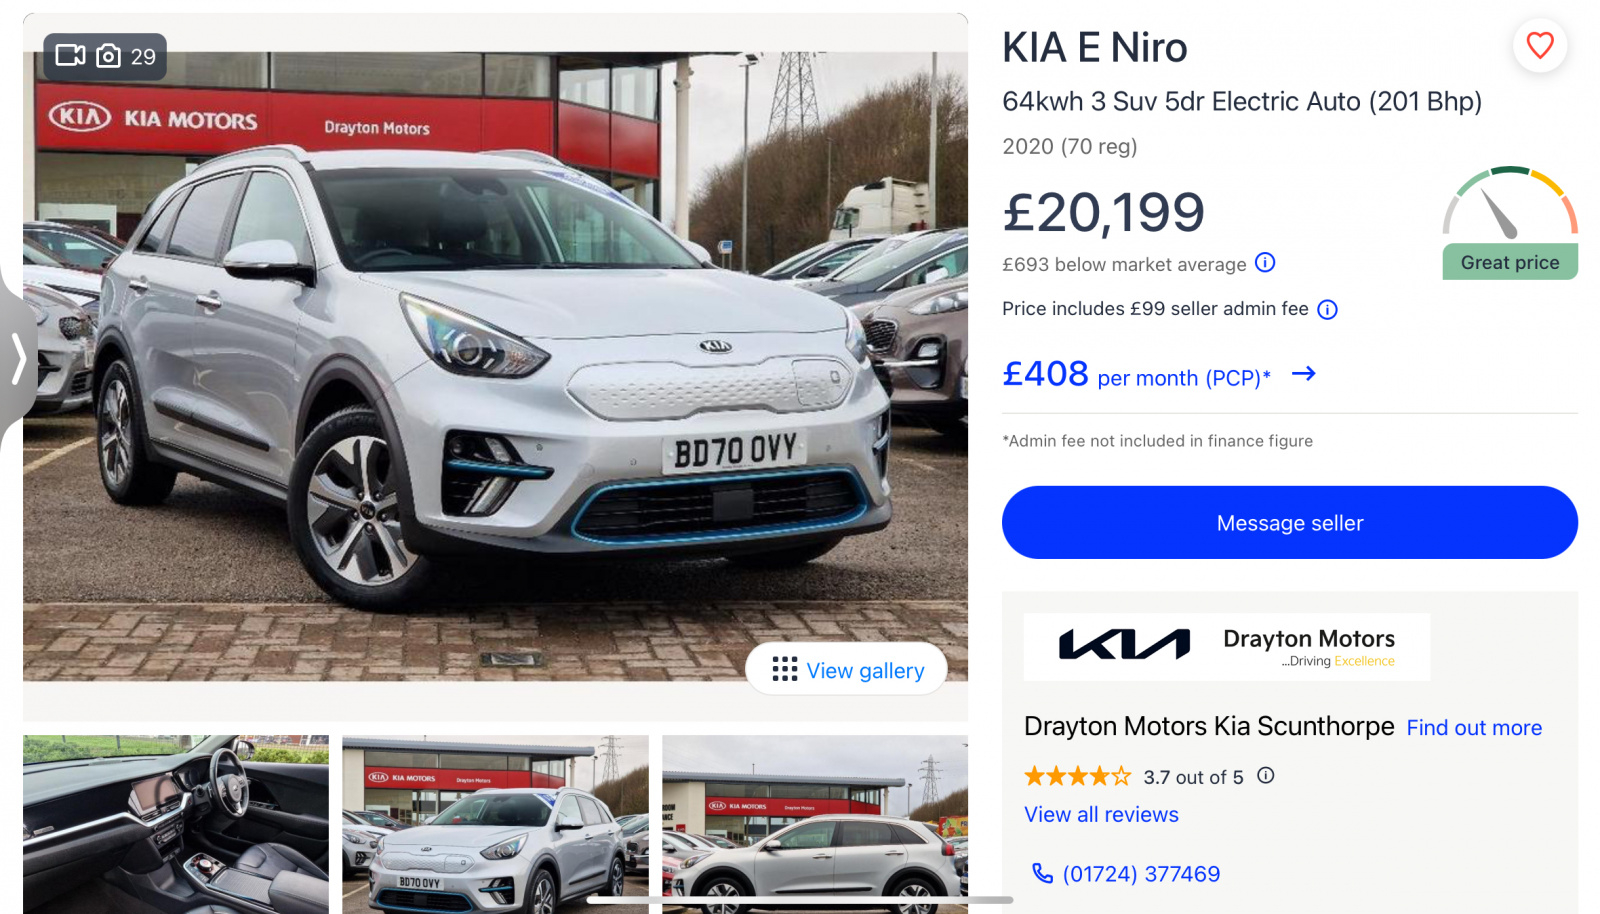Open View gallery button
The image size is (1600, 914).
[846, 669]
